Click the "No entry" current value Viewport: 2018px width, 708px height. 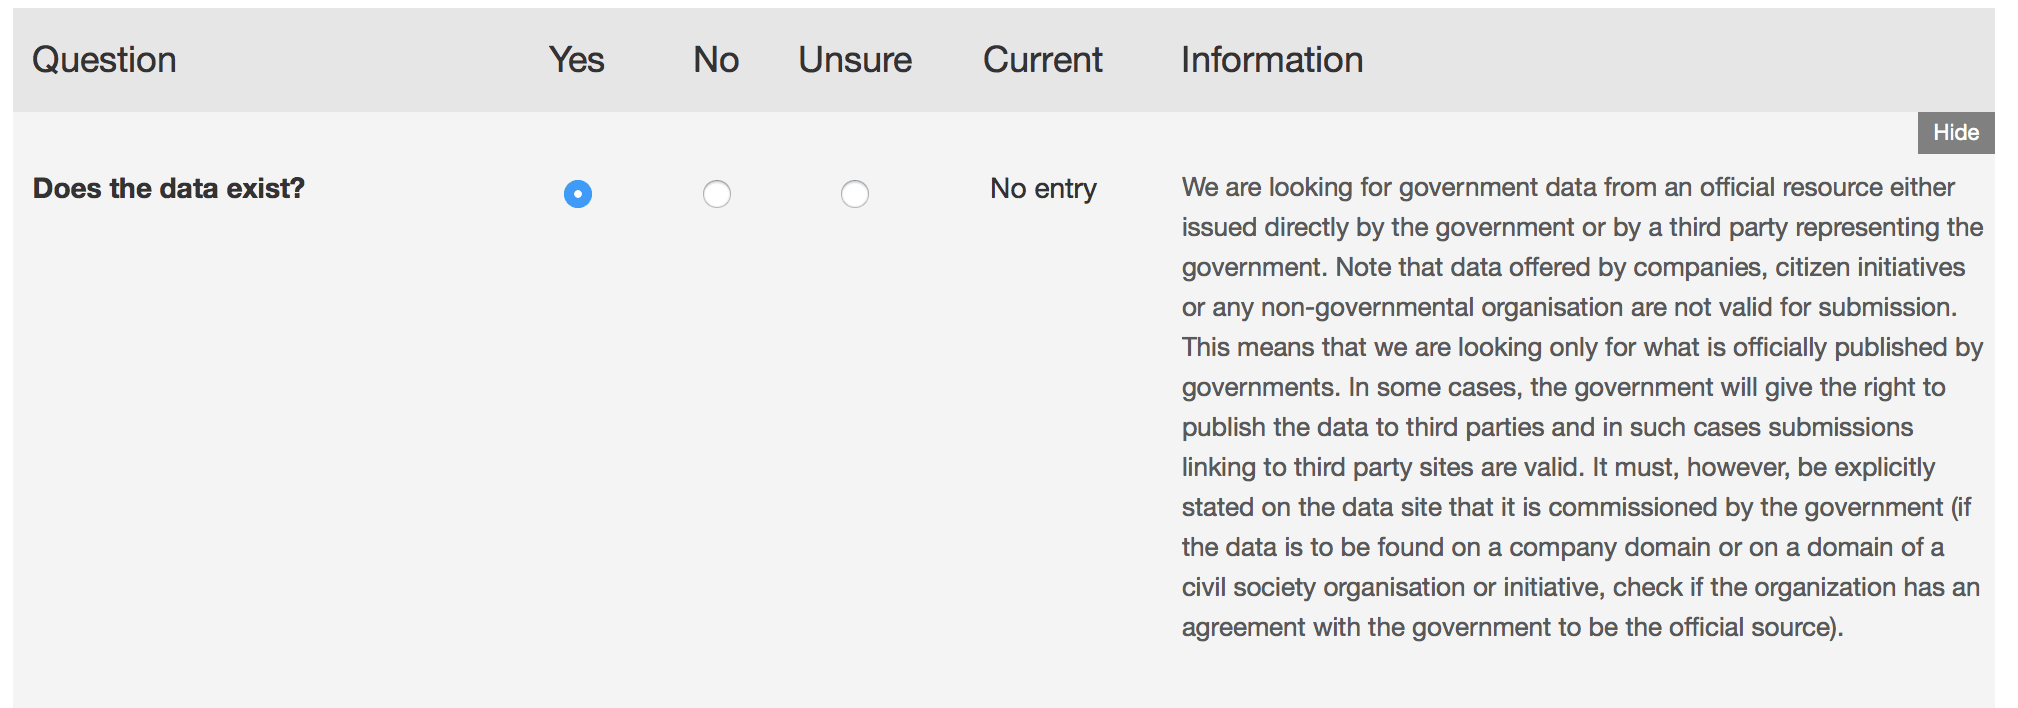(1043, 188)
